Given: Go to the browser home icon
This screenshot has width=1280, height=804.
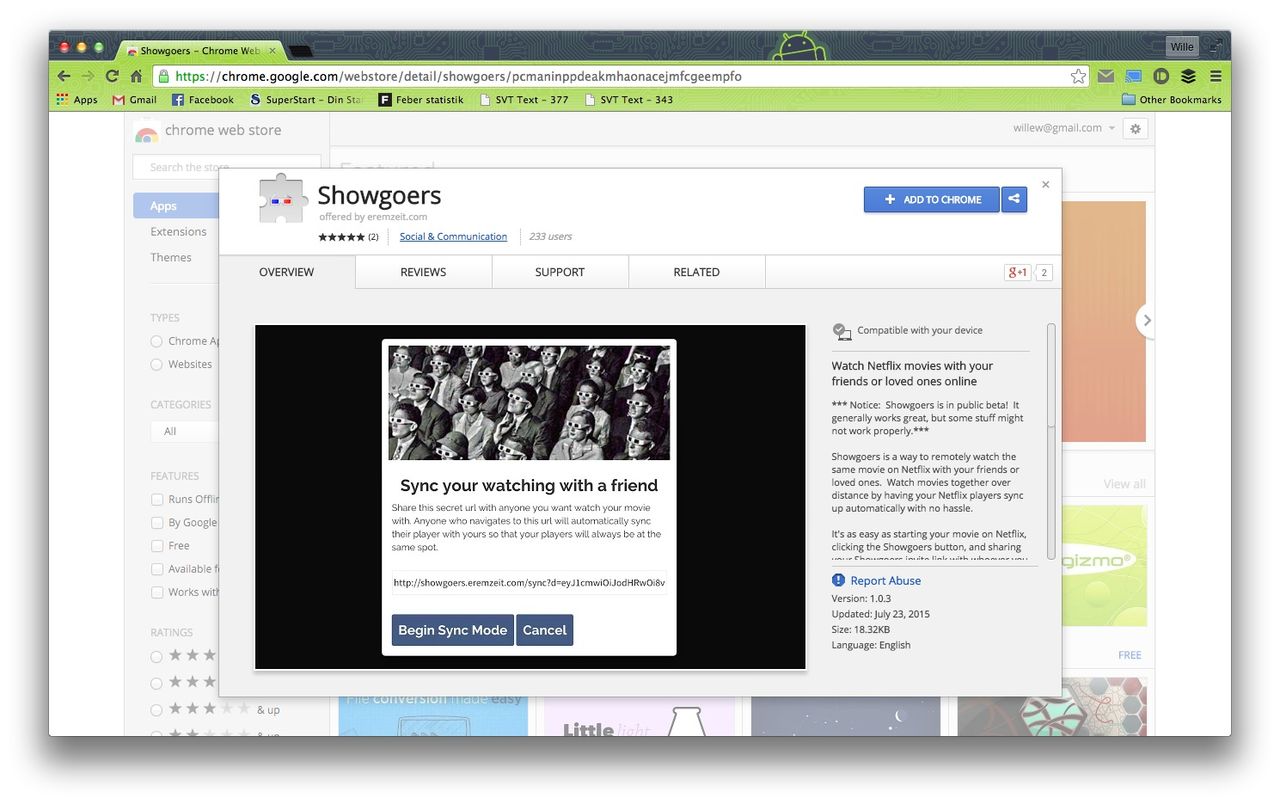Looking at the screenshot, I should pyautogui.click(x=136, y=76).
